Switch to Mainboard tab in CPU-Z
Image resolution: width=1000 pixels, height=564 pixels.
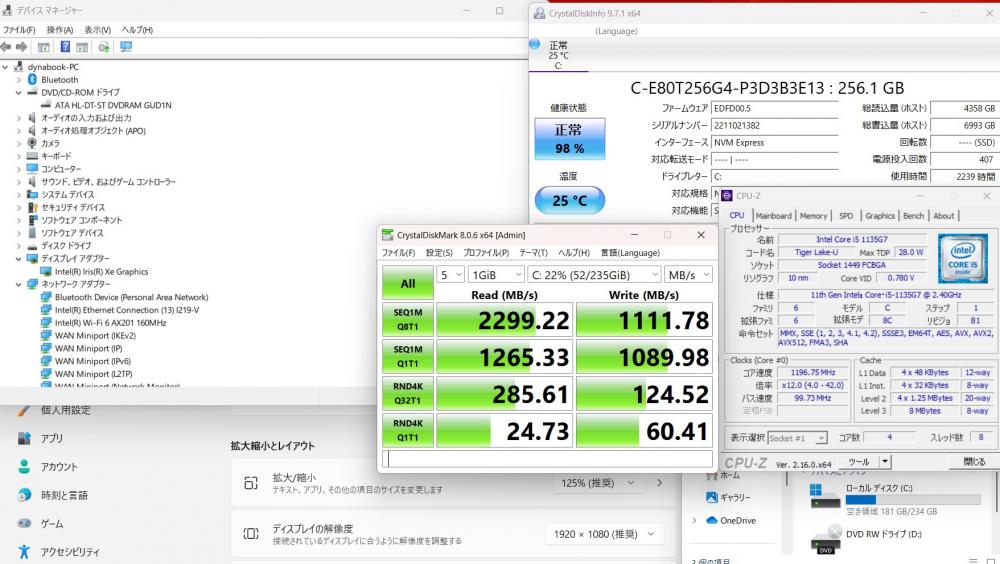pos(773,216)
